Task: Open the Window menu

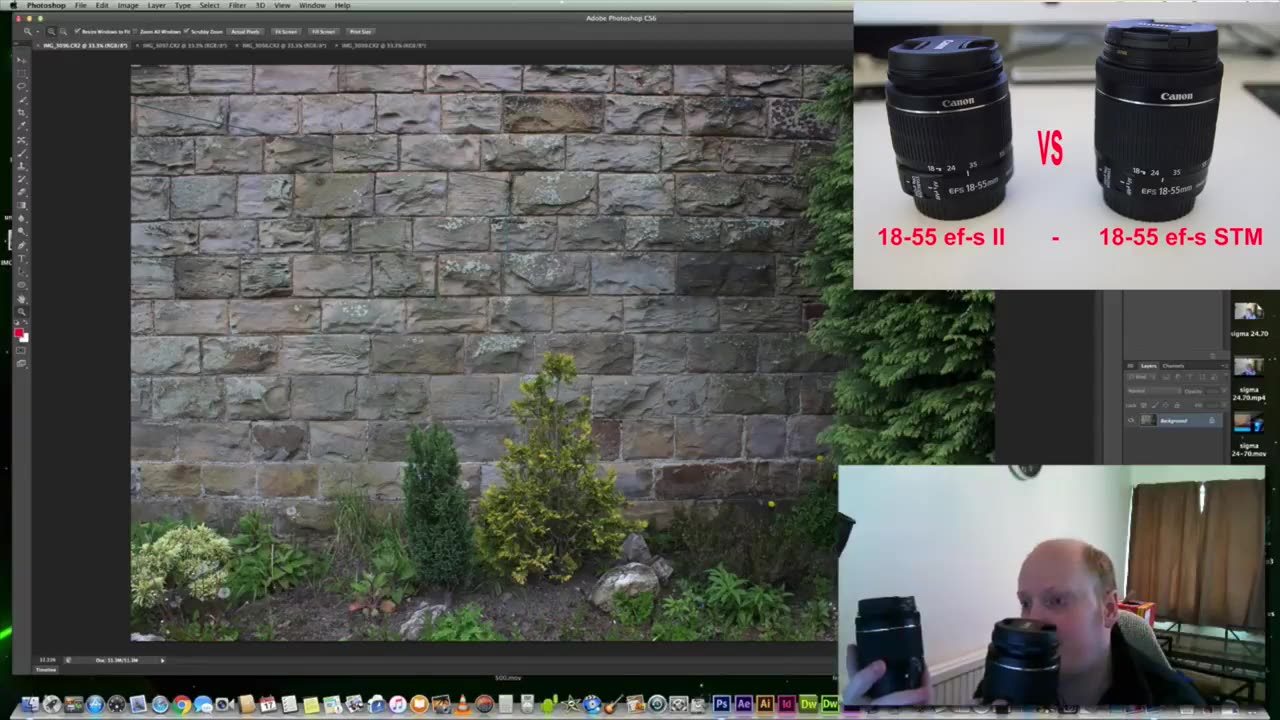Action: (312, 5)
